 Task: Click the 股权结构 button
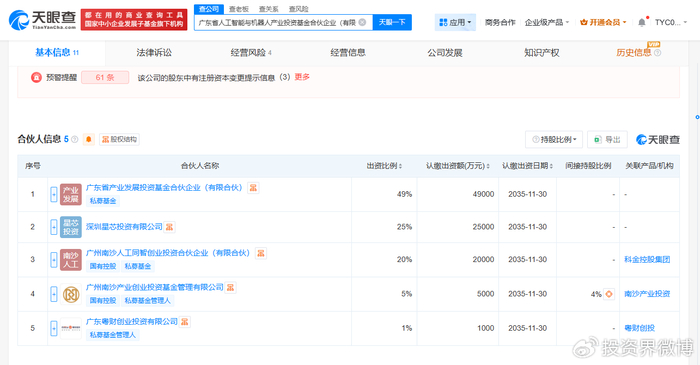(119, 140)
